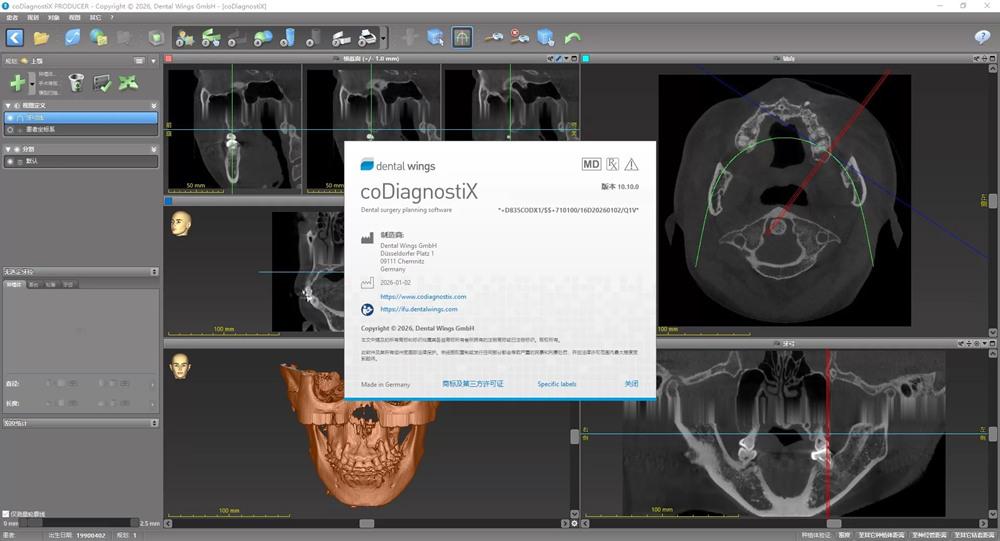Image resolution: width=1000 pixels, height=541 pixels.
Task: Click double chevron on 分割 header
Action: [x=154, y=149]
